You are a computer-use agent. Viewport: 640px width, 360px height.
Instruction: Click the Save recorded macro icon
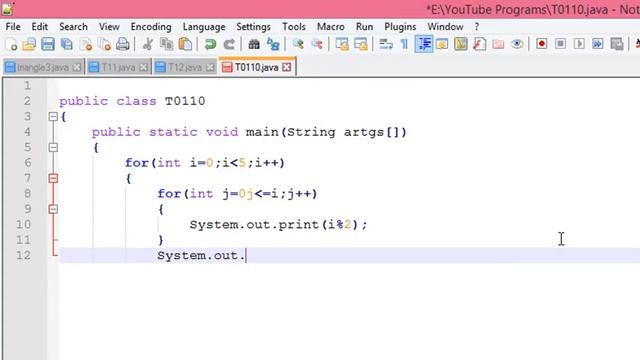617,44
